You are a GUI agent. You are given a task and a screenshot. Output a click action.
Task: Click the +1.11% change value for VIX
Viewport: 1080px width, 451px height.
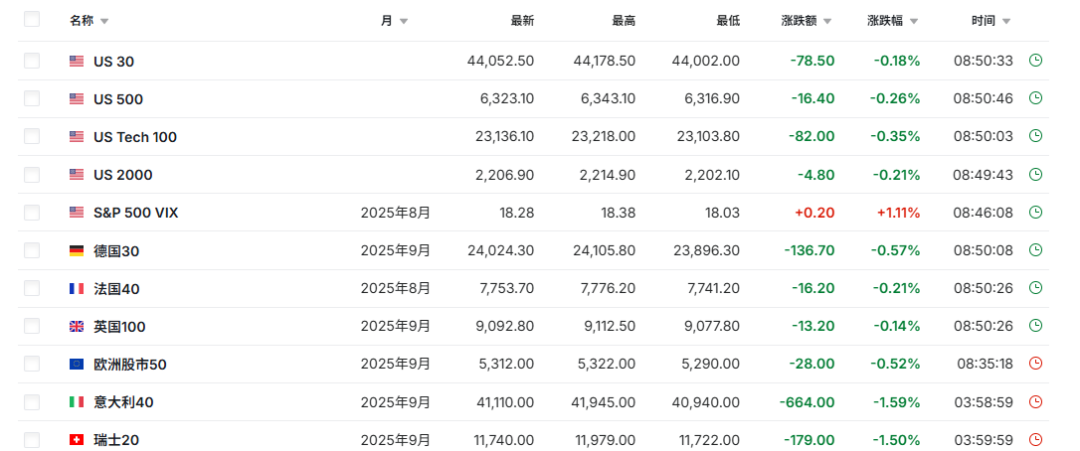898,212
